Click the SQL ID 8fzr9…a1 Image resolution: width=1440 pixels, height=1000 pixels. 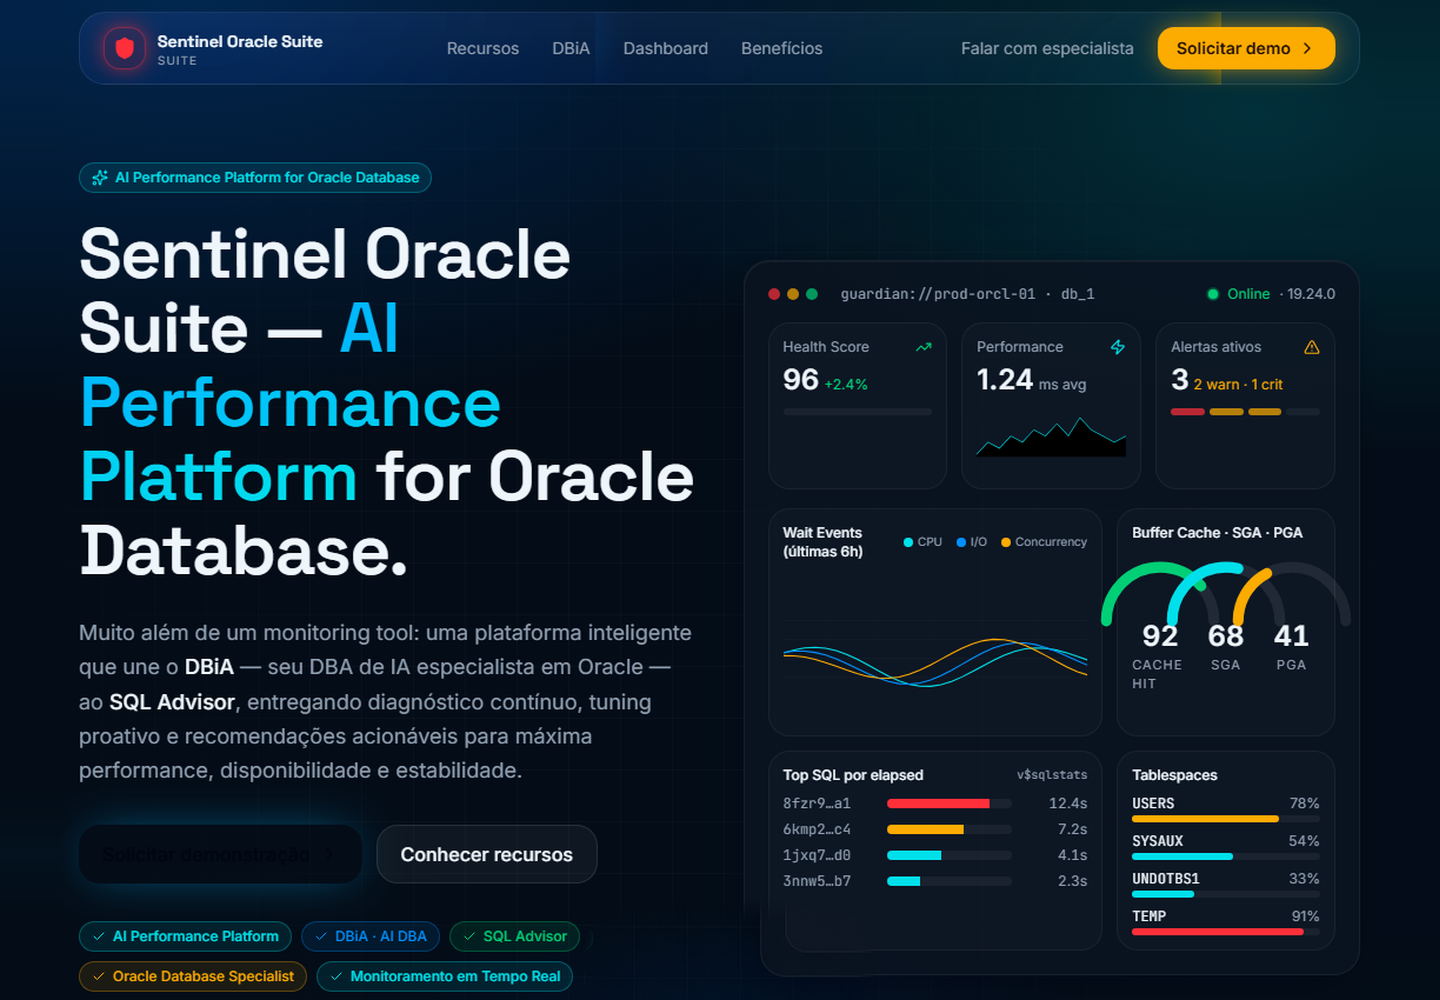(x=817, y=803)
